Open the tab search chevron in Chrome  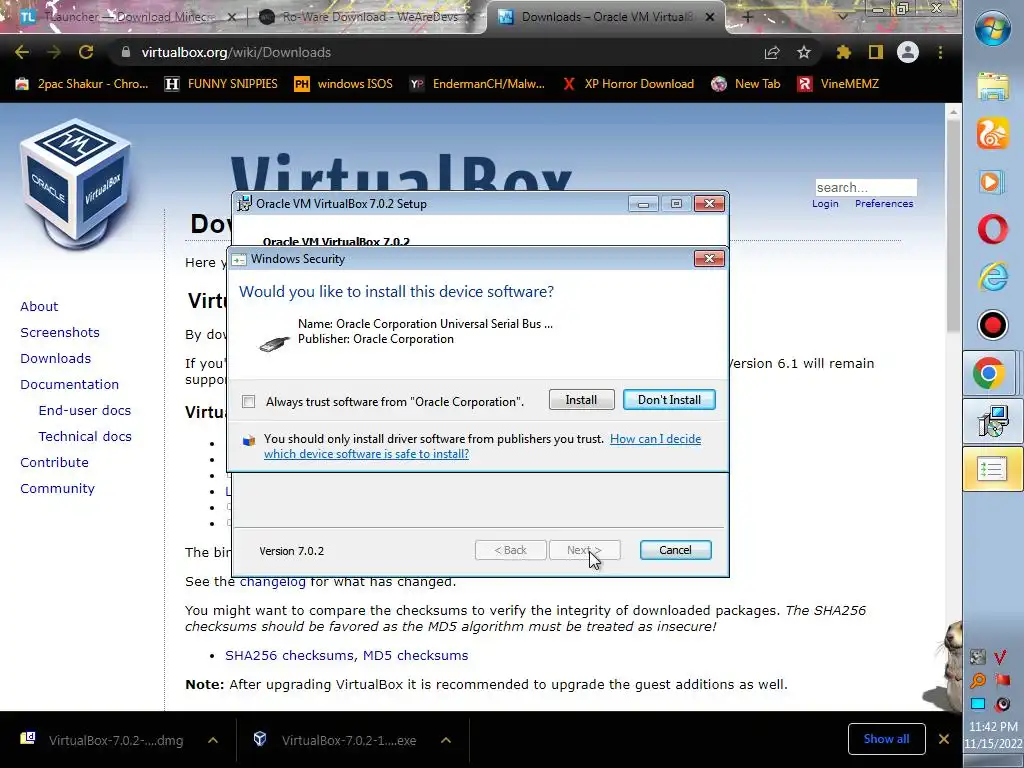842,16
